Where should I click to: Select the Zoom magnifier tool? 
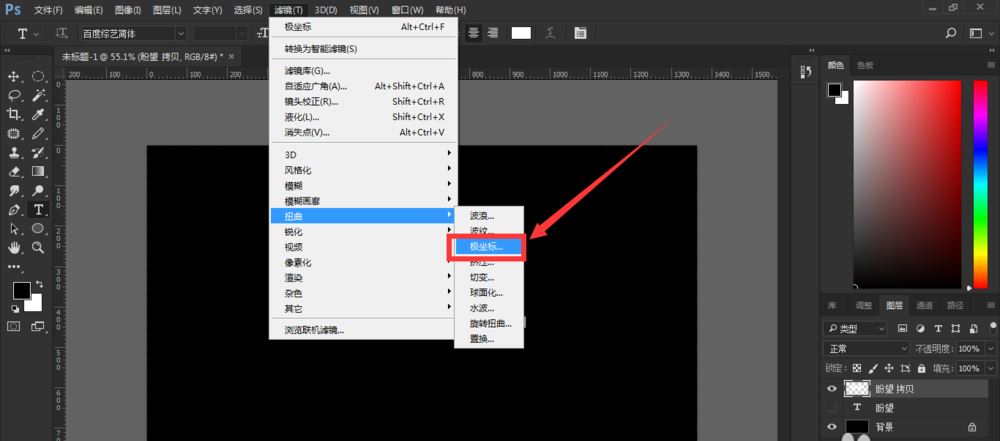pyautogui.click(x=38, y=247)
